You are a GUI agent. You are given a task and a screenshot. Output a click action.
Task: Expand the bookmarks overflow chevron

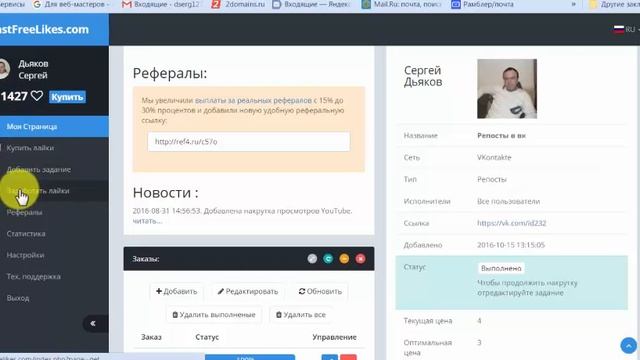[573, 4]
